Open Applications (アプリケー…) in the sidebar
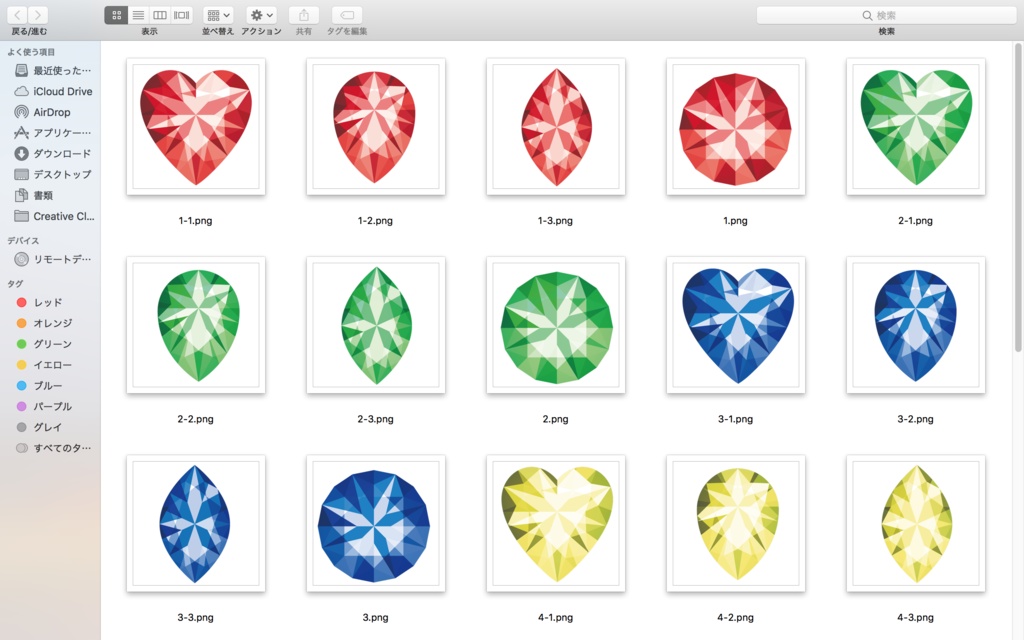This screenshot has height=640, width=1024. 52,133
